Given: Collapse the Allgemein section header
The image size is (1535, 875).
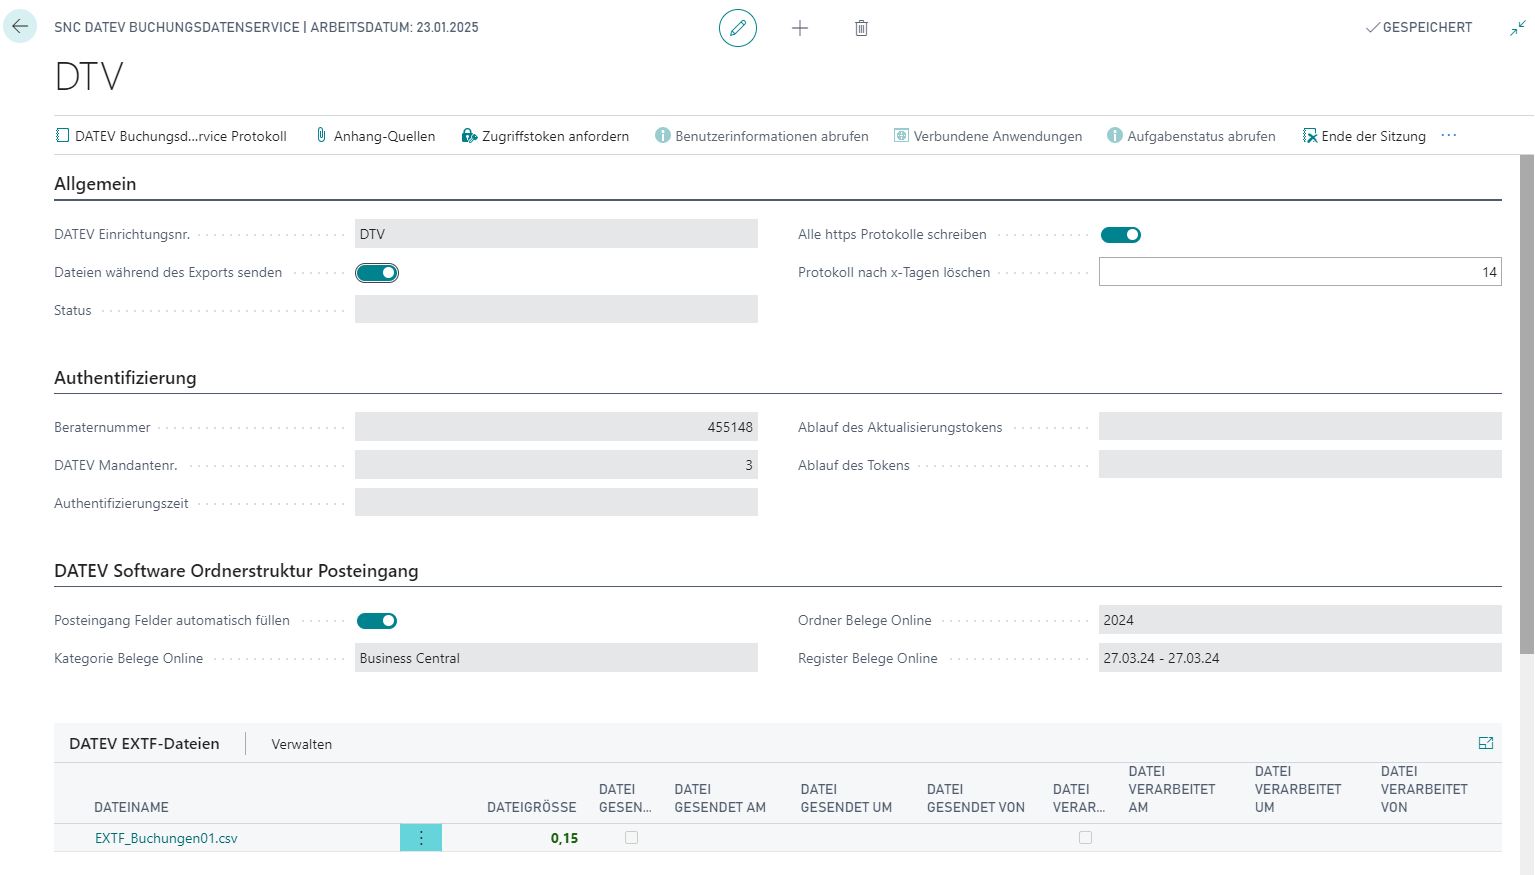Looking at the screenshot, I should pos(95,184).
